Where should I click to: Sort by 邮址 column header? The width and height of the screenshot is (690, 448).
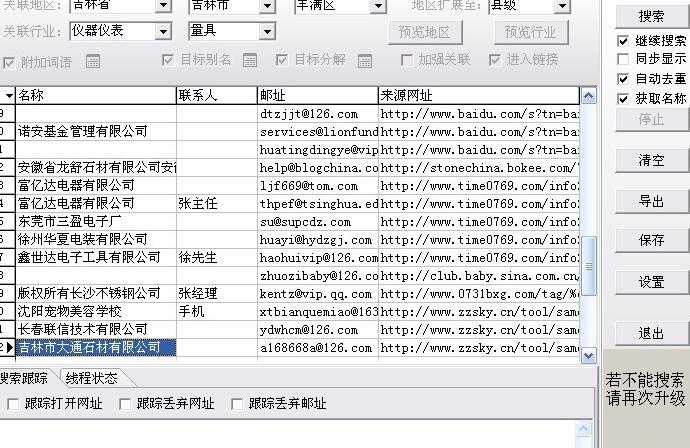[318, 95]
